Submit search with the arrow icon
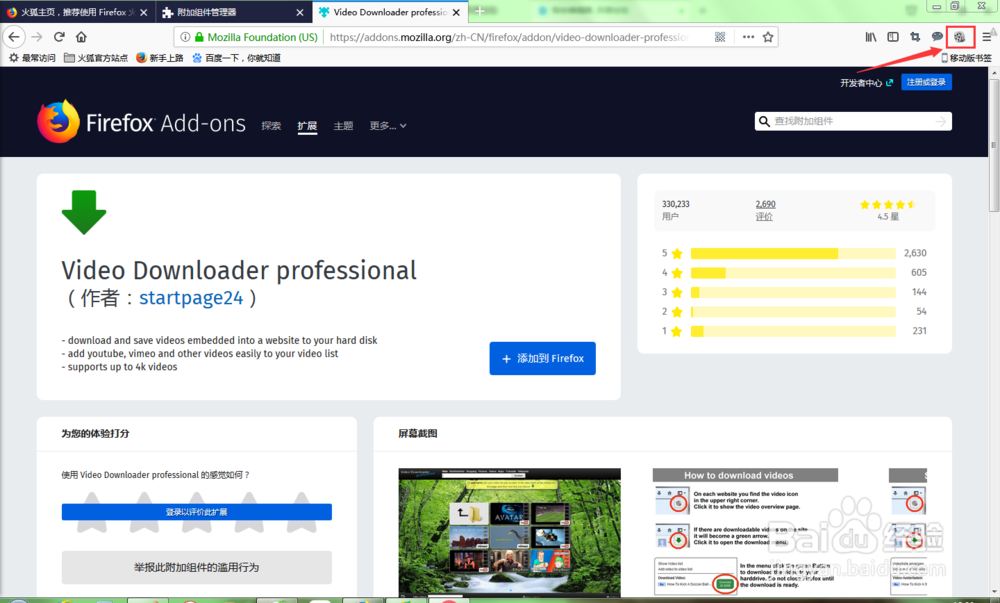Viewport: 1000px width, 603px height. 941,121
